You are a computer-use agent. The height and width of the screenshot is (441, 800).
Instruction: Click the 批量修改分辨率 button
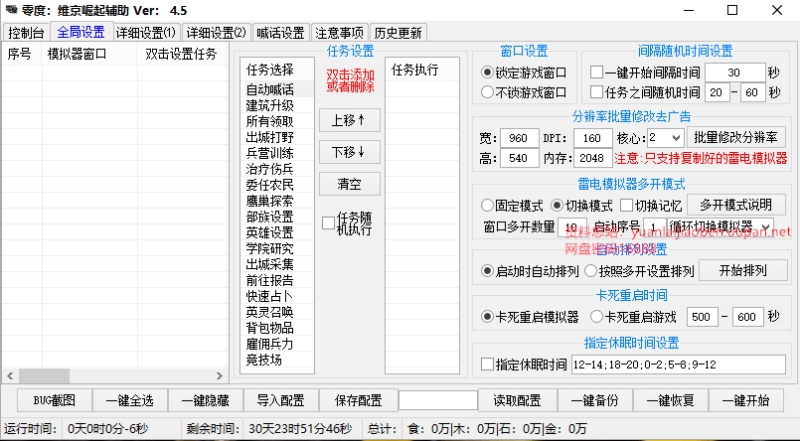click(736, 137)
